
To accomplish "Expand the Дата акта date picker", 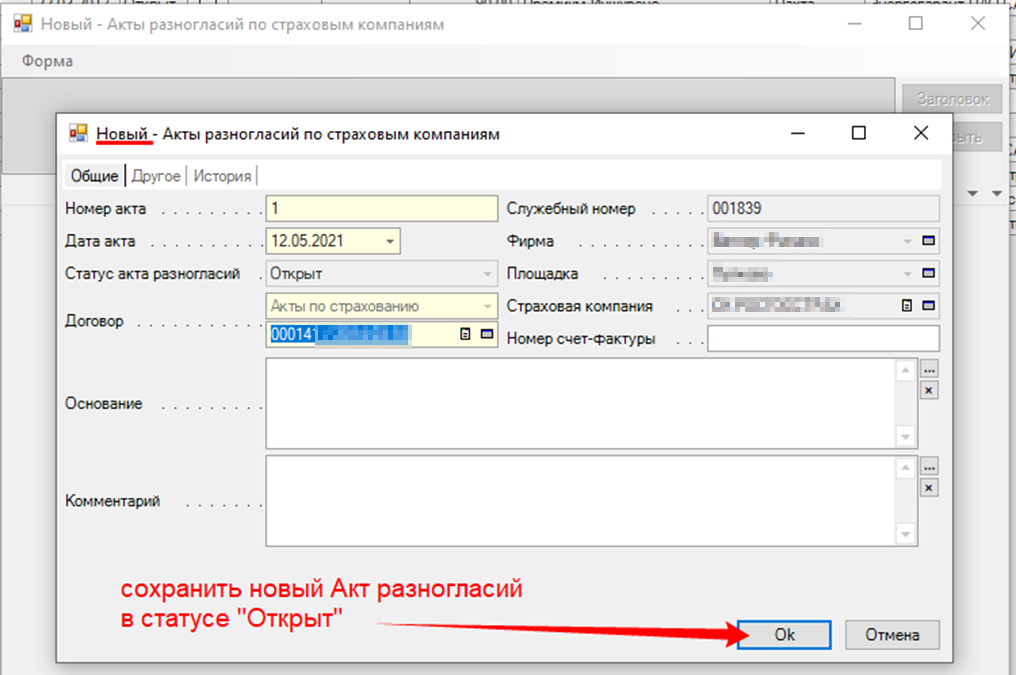I will [x=389, y=241].
